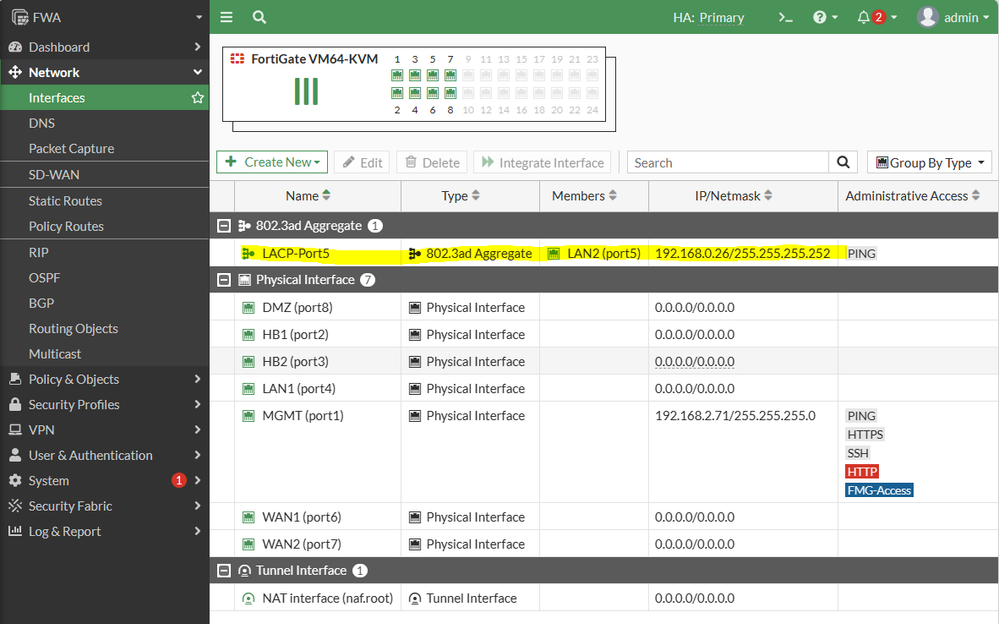Select the LACP-Port5 interface row
The width and height of the screenshot is (999, 624).
(296, 254)
